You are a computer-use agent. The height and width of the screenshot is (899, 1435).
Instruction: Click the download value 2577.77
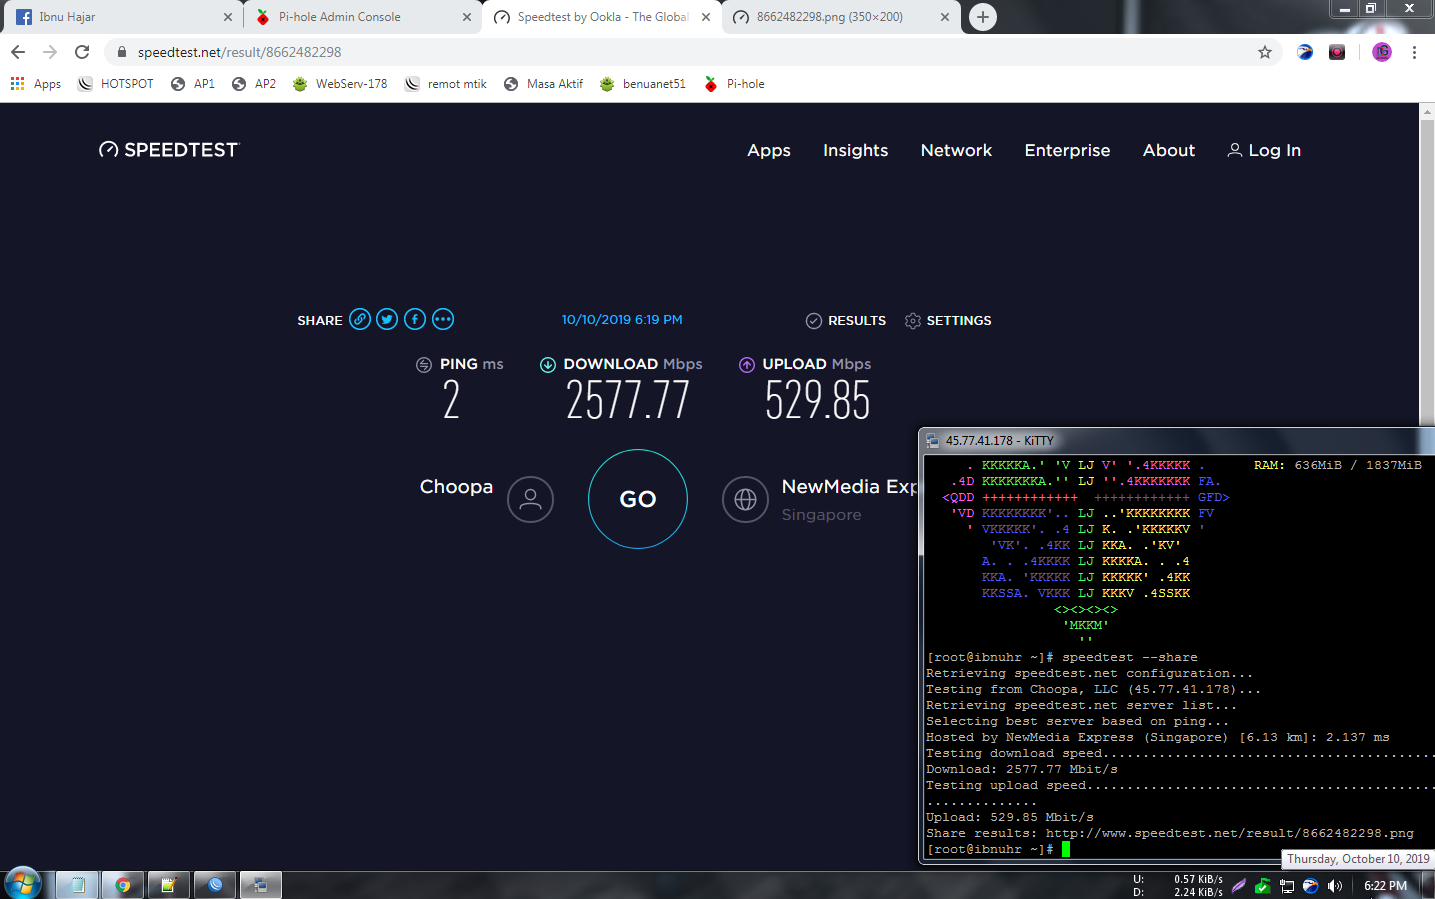coord(628,401)
